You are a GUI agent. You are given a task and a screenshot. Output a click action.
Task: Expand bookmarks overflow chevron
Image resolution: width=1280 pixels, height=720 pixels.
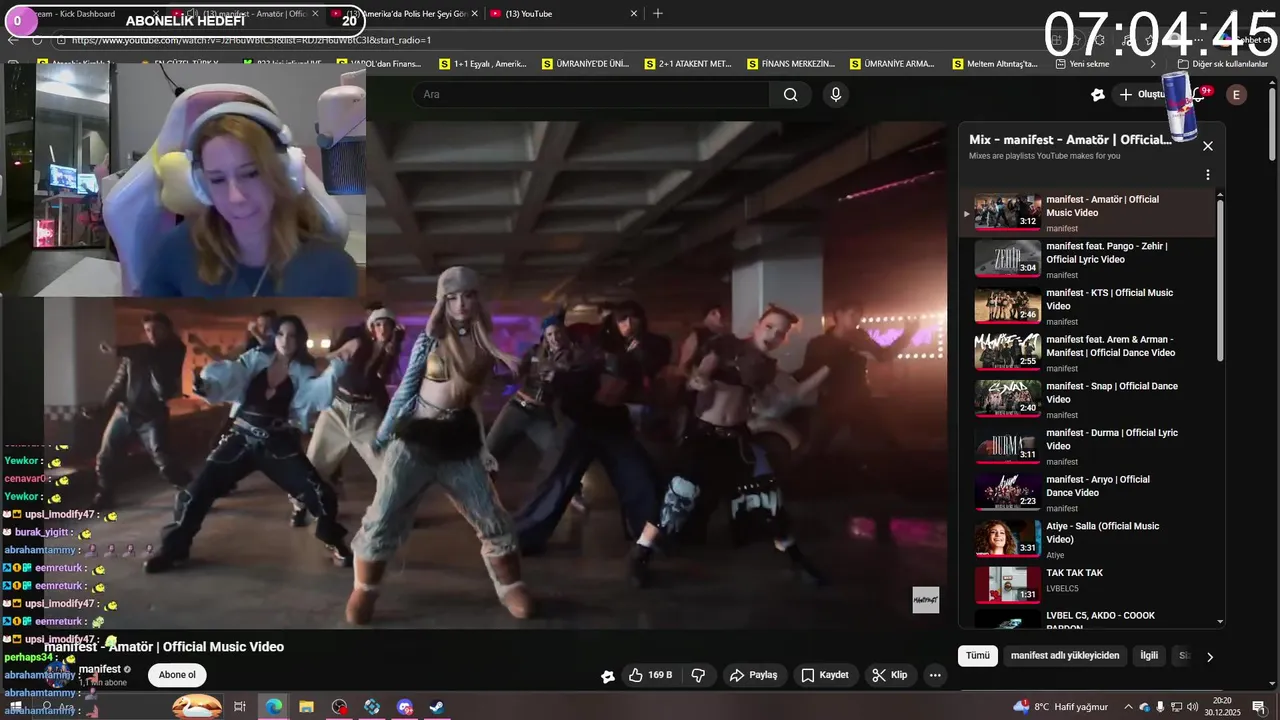pyautogui.click(x=1152, y=63)
